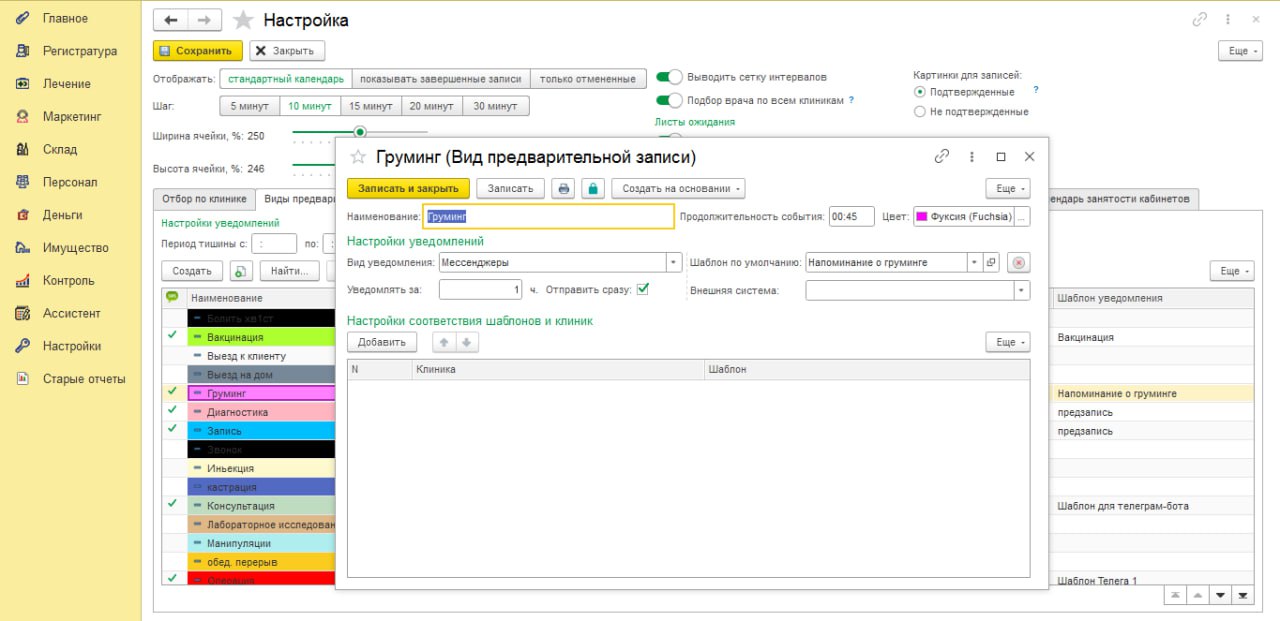The height and width of the screenshot is (621, 1280).
Task: Click the Главное section icon in sidebar
Action: 22,18
